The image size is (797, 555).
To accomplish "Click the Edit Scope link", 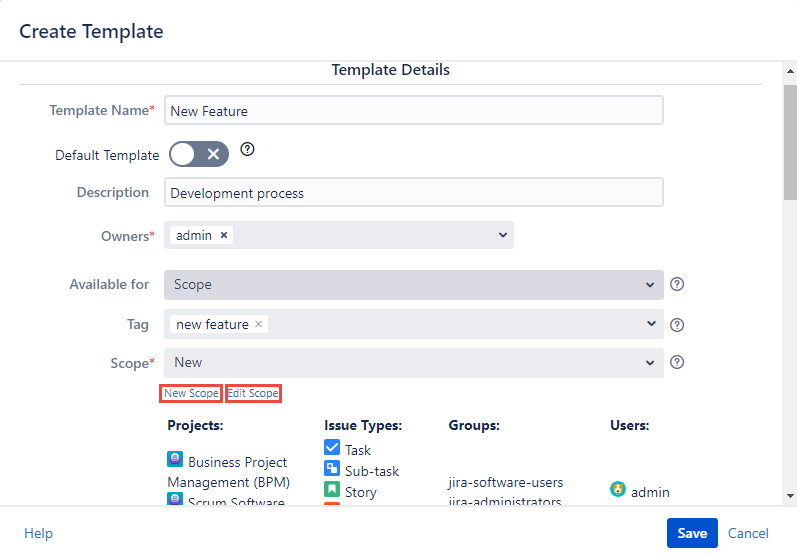I will click(253, 394).
